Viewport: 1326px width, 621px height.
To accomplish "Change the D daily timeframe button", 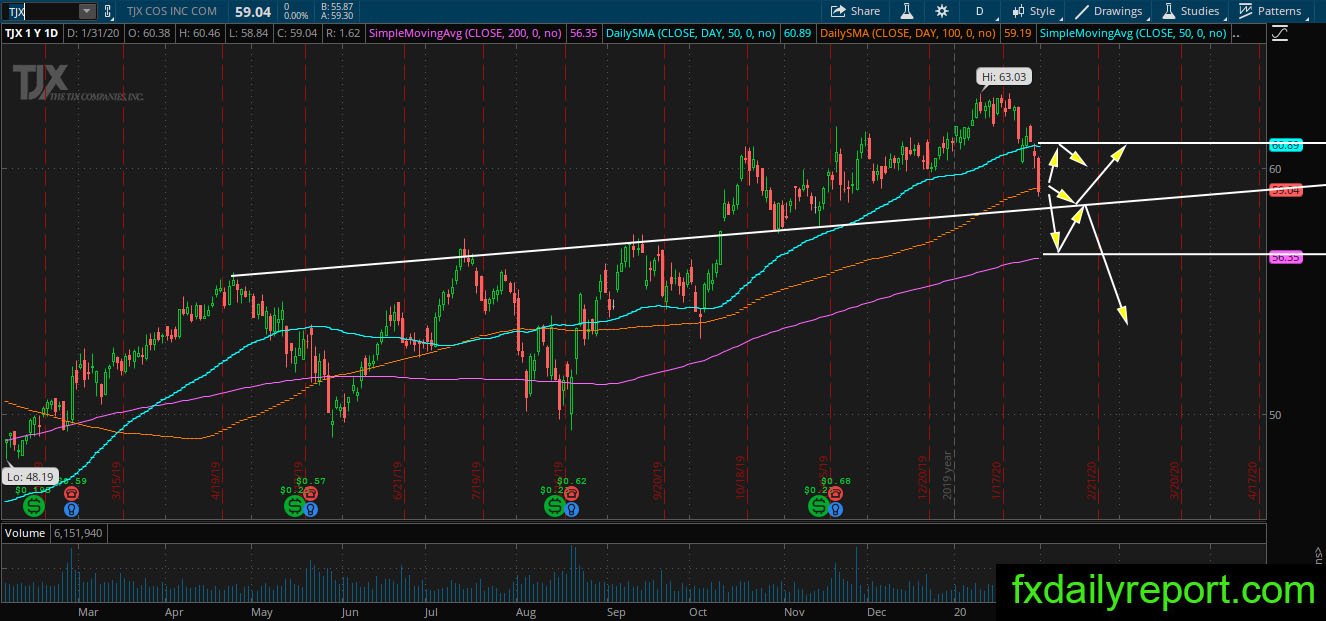I will click(x=979, y=11).
